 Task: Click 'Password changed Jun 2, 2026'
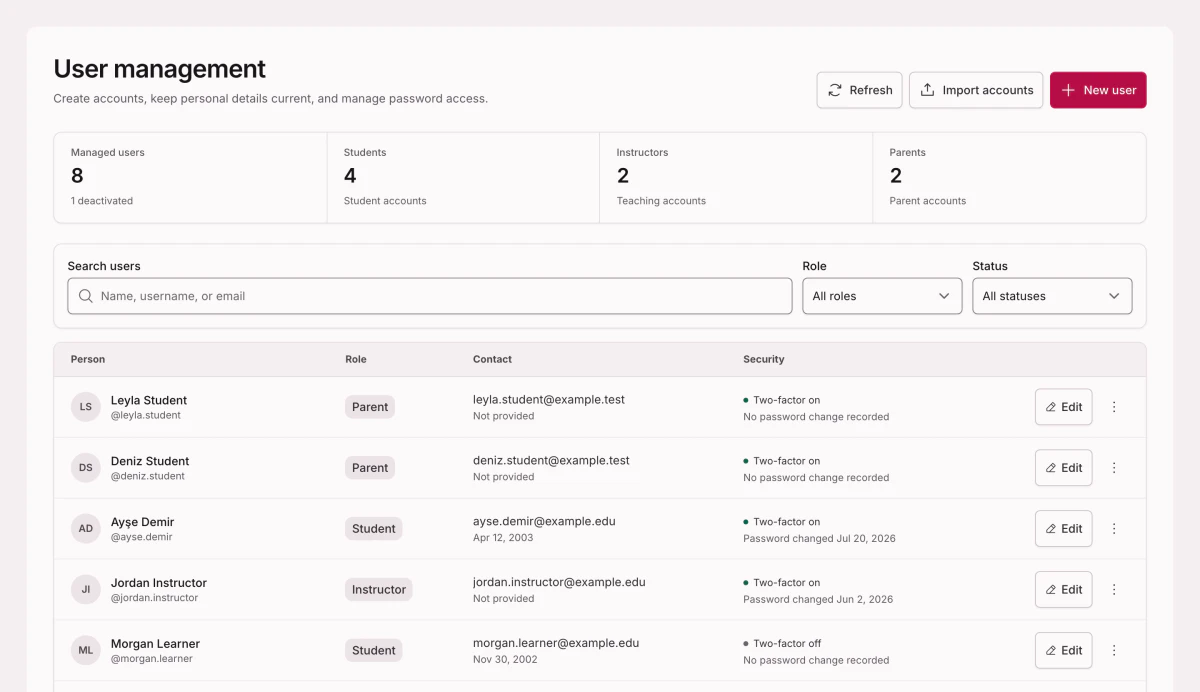(x=818, y=599)
